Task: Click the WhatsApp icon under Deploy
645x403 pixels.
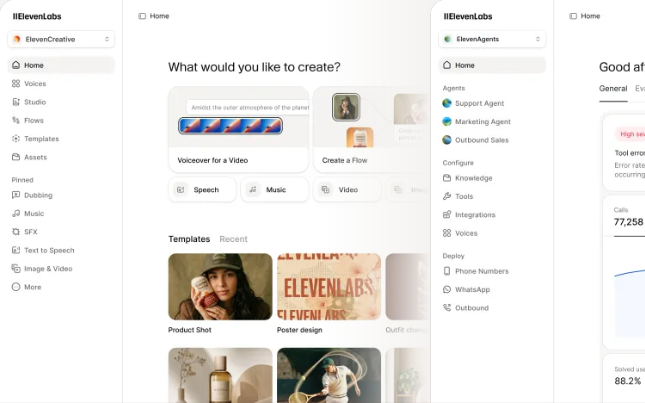Action: tap(447, 290)
